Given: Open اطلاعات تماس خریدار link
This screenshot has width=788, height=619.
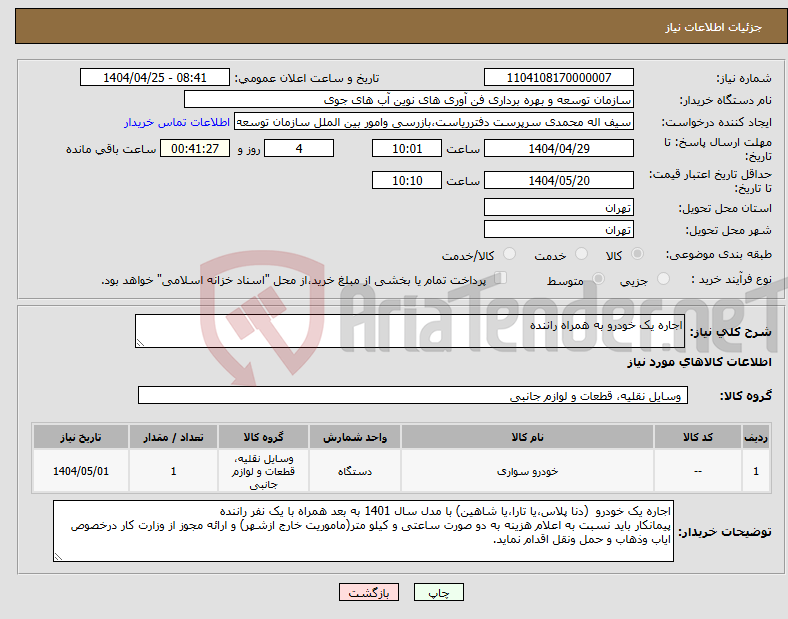Looking at the screenshot, I should tap(177, 122).
